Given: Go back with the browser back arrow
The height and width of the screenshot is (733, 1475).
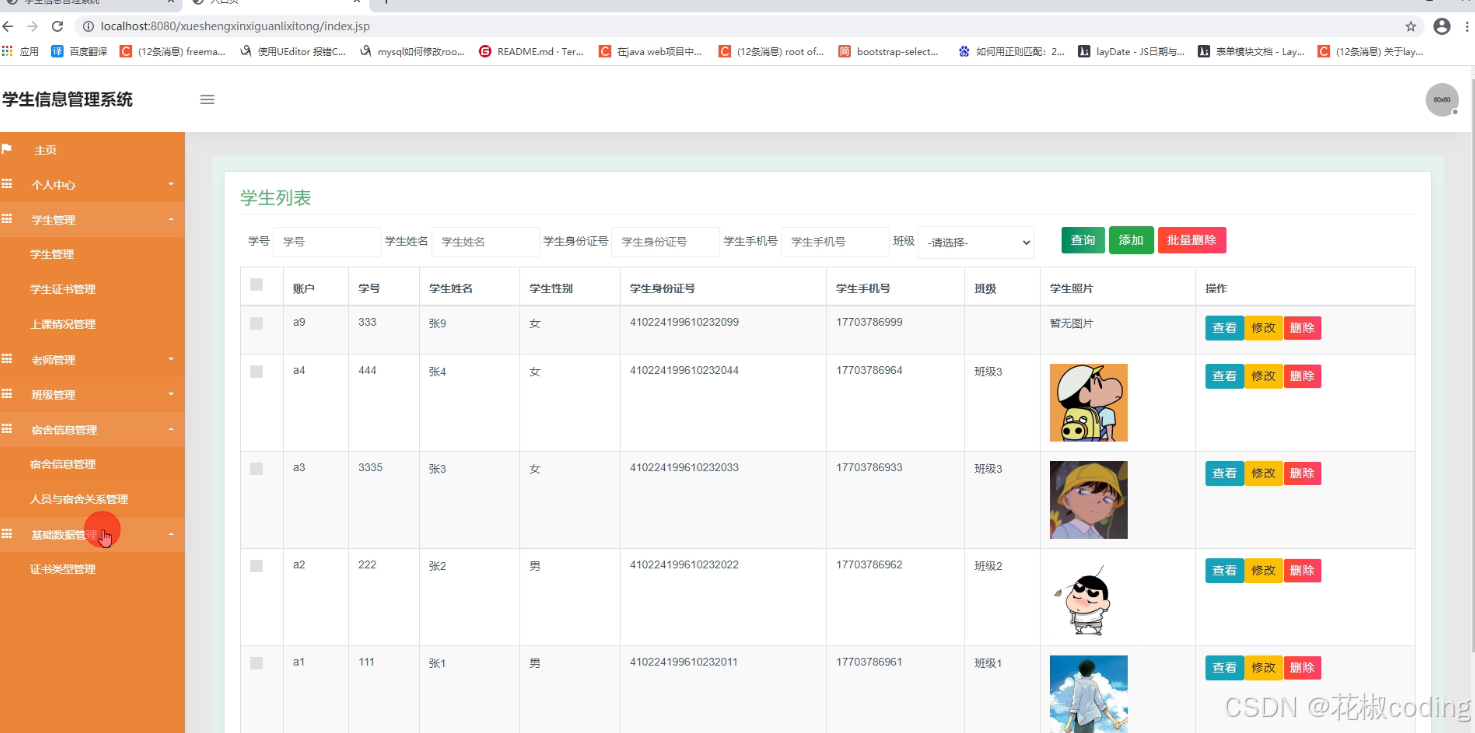Looking at the screenshot, I should [x=9, y=26].
